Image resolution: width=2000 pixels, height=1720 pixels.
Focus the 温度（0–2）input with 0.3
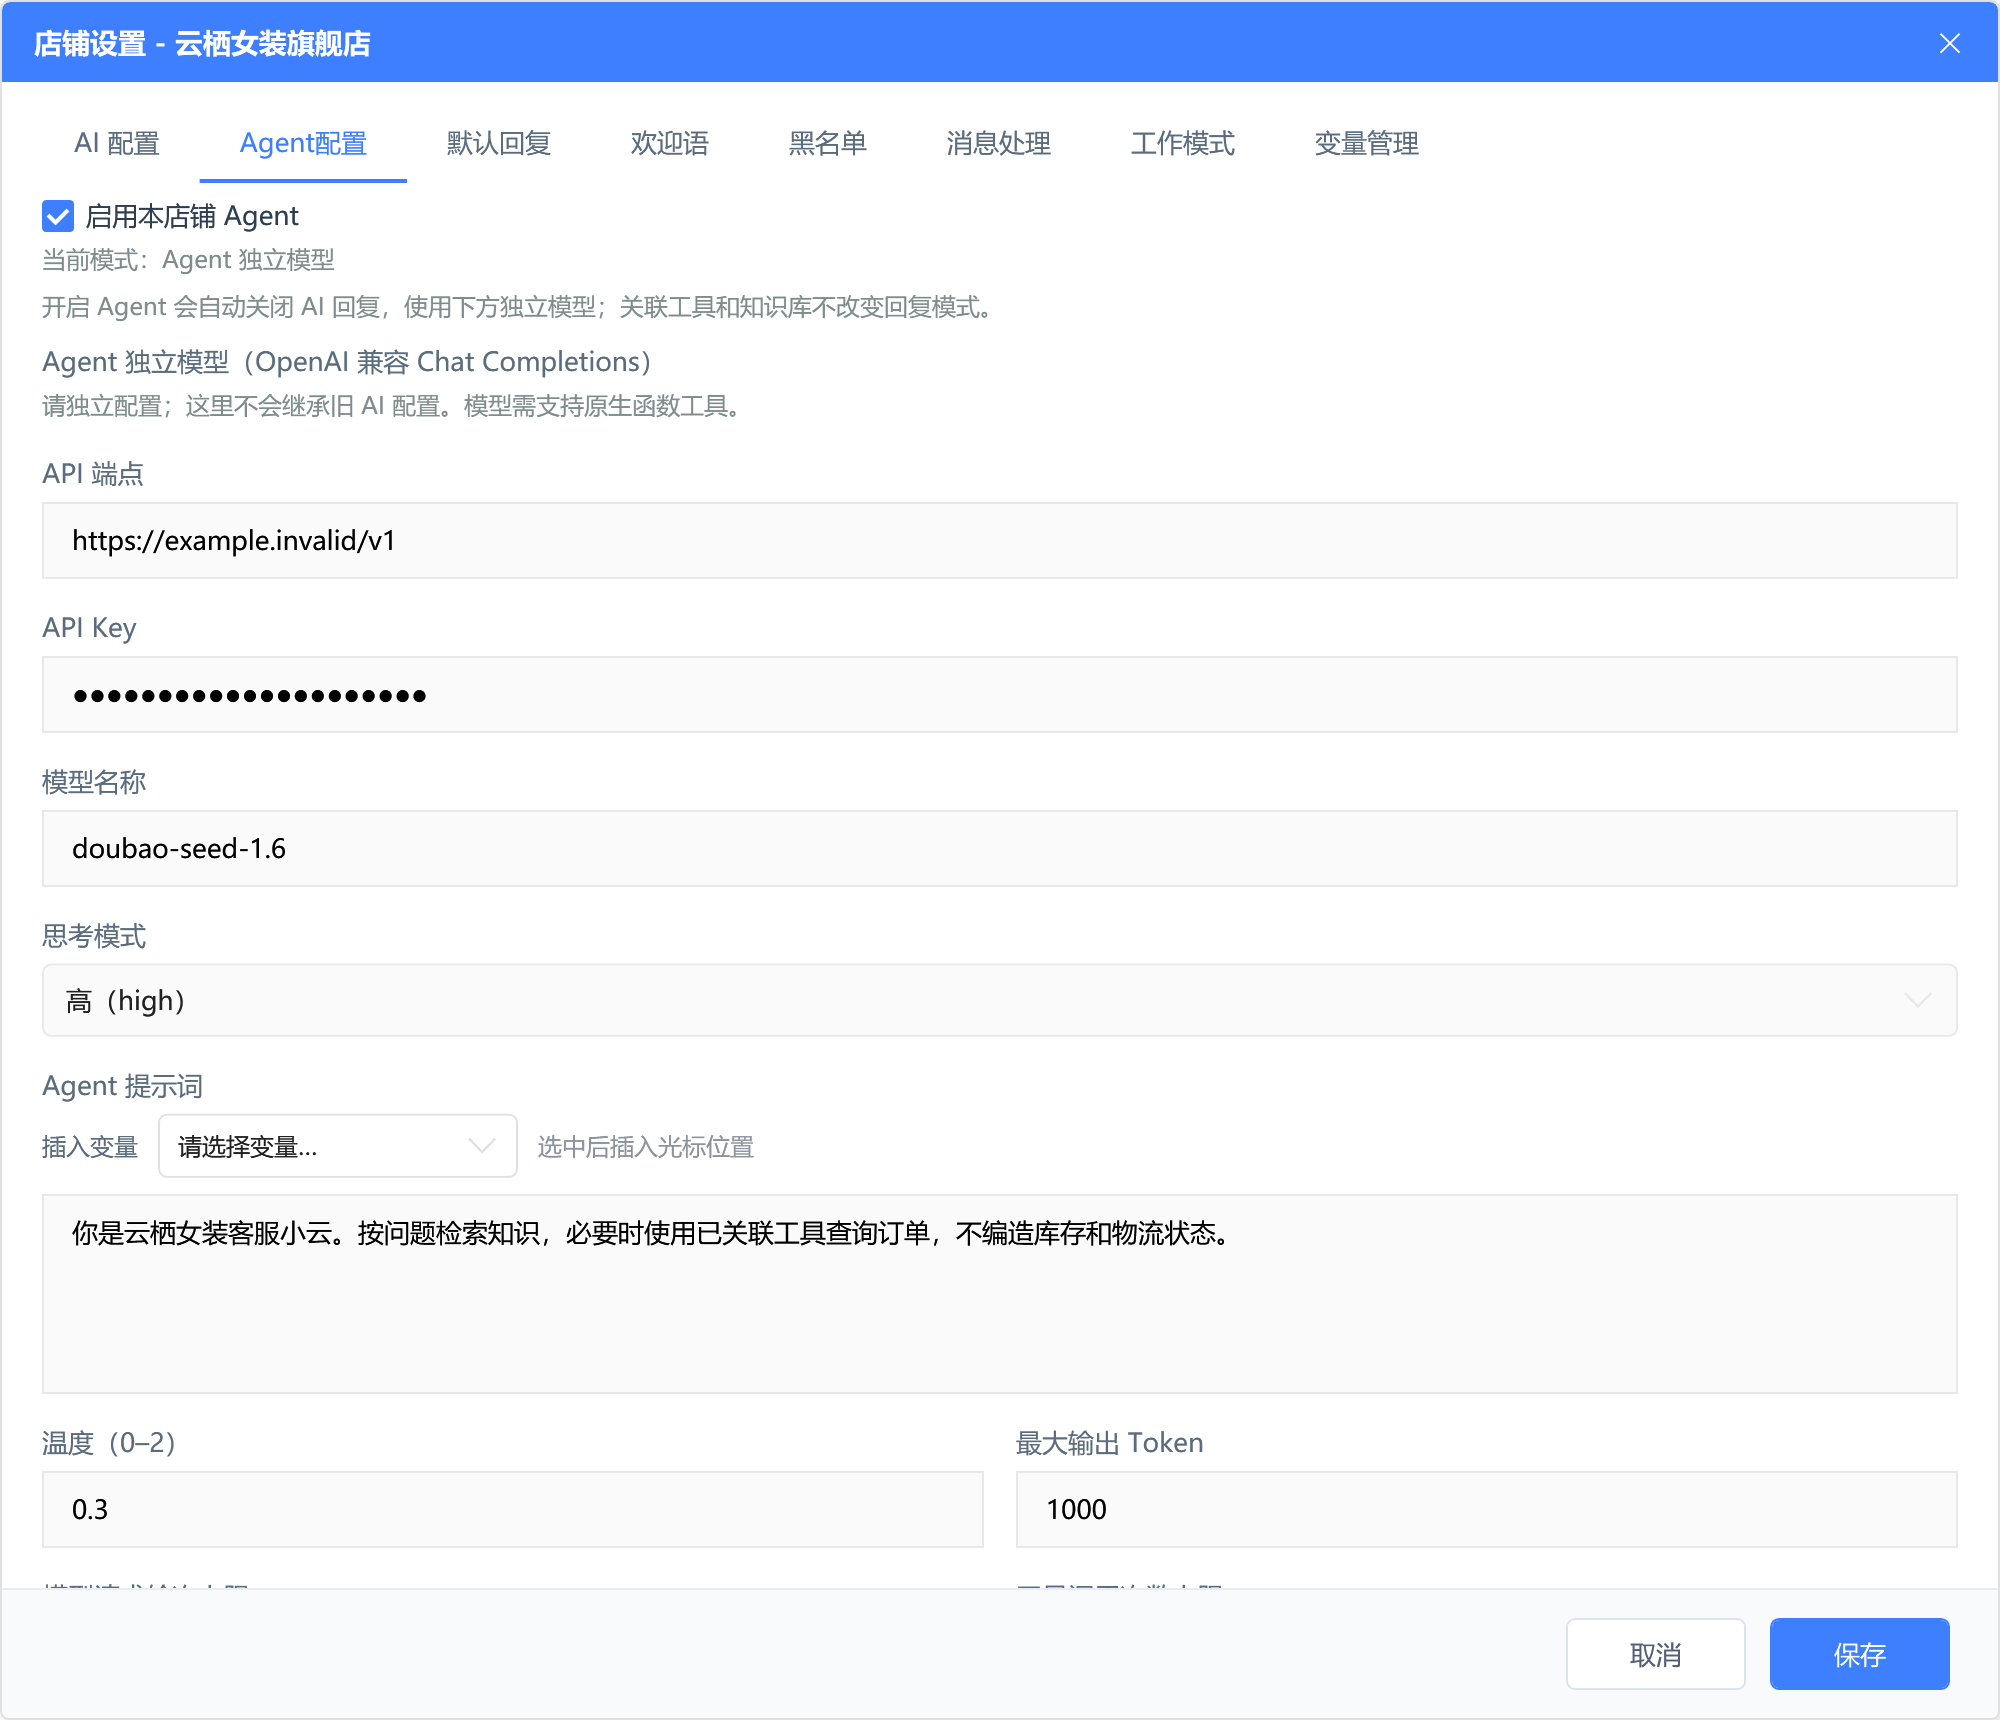tap(513, 1509)
